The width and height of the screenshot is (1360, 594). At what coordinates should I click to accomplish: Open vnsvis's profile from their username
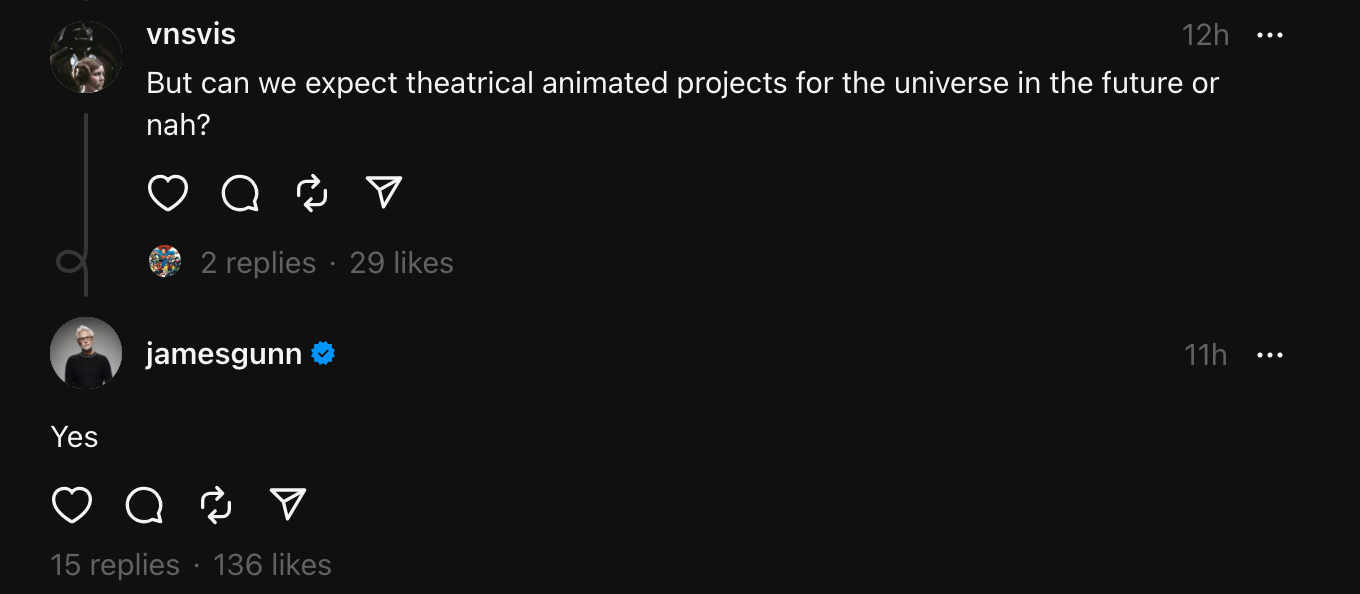click(x=190, y=33)
